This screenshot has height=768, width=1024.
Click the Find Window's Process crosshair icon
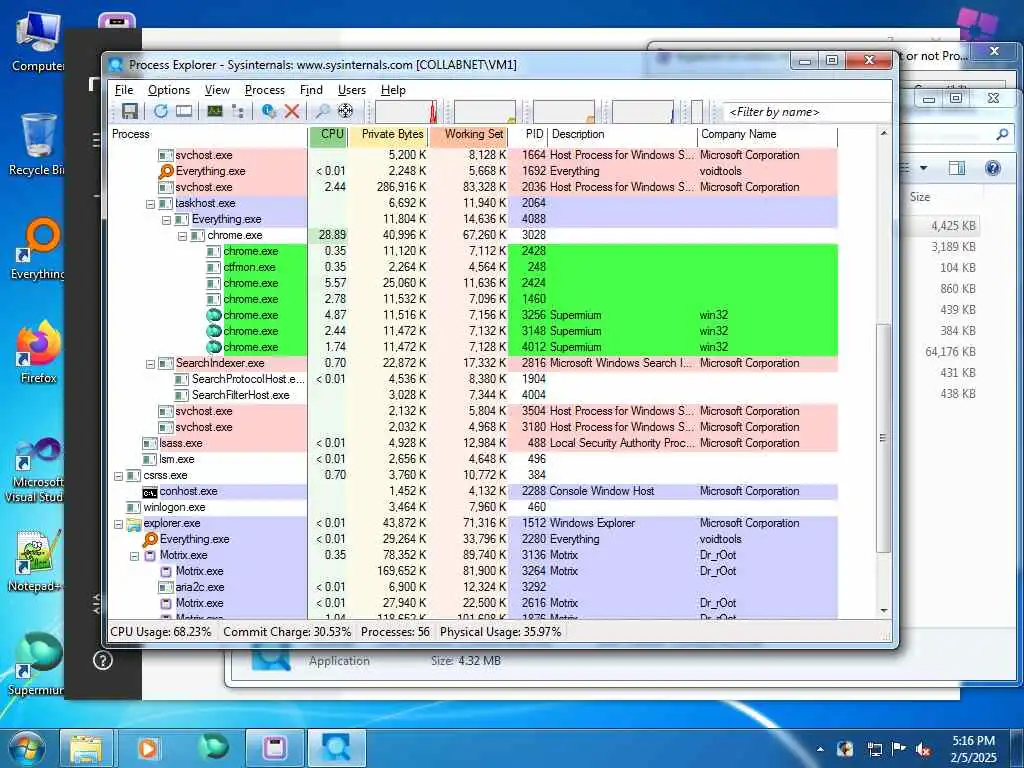pyautogui.click(x=345, y=111)
